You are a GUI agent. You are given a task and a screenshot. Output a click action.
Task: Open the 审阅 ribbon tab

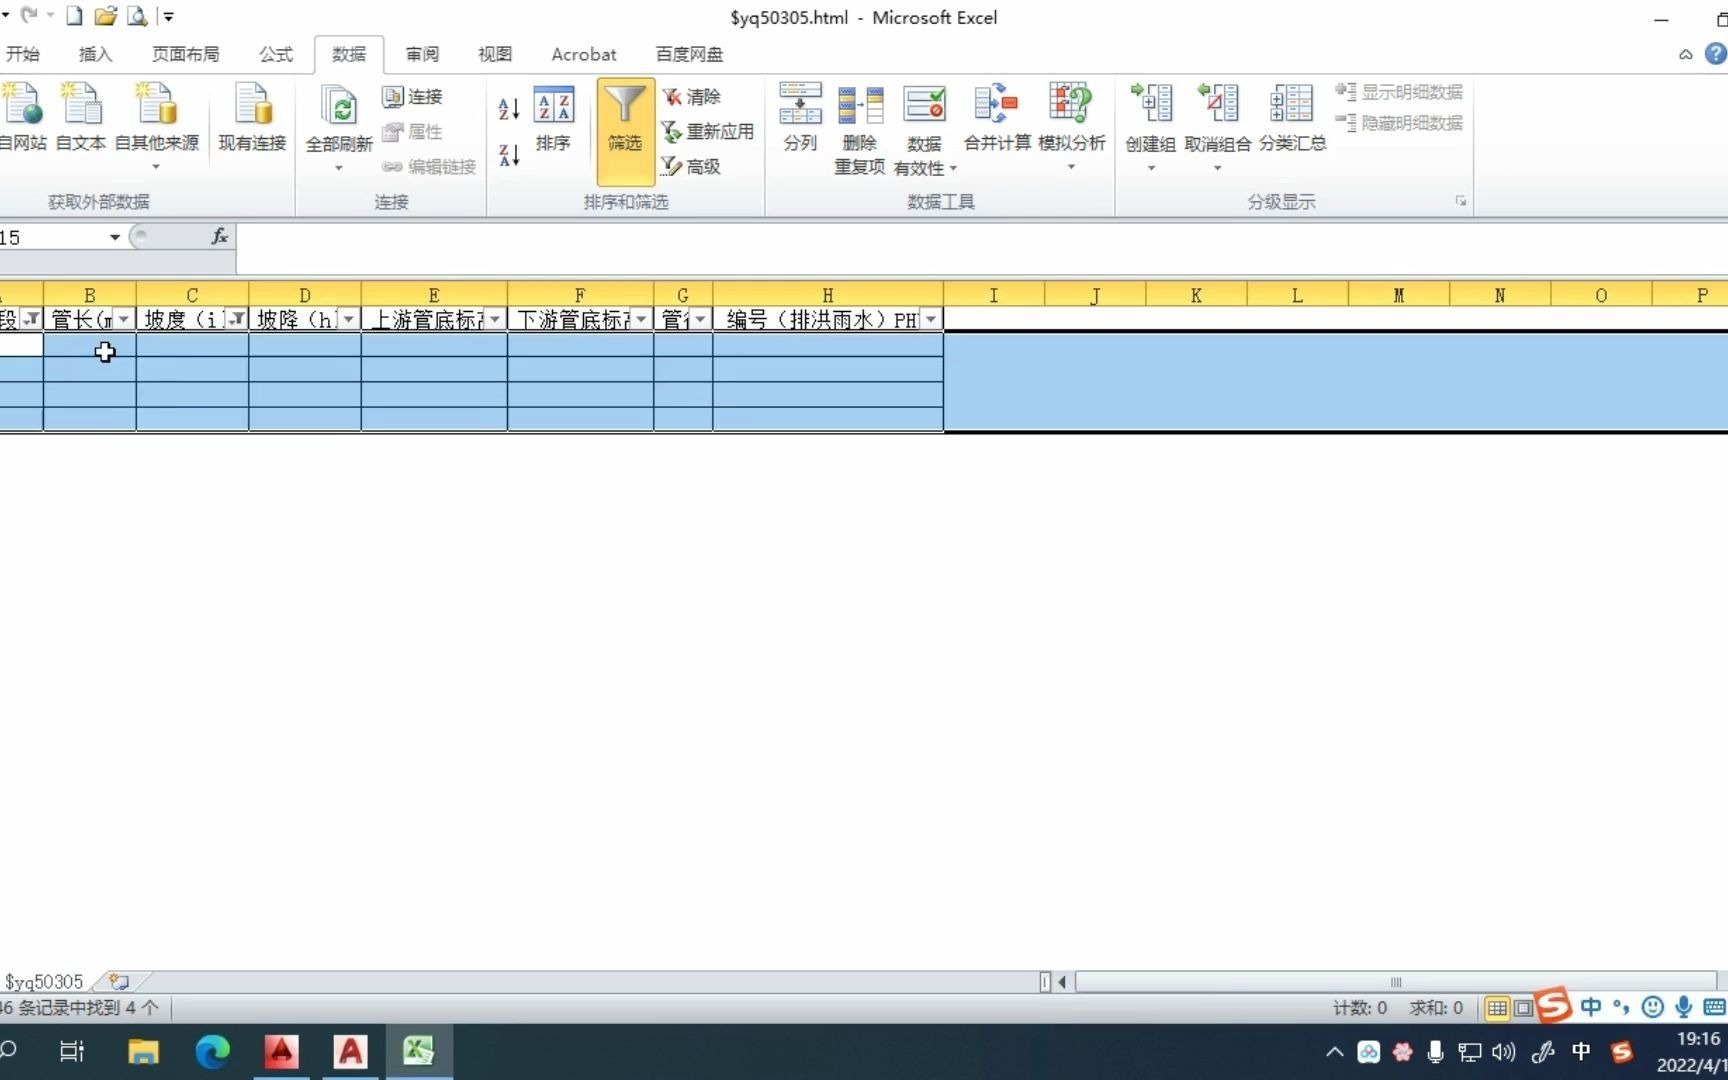tap(421, 54)
